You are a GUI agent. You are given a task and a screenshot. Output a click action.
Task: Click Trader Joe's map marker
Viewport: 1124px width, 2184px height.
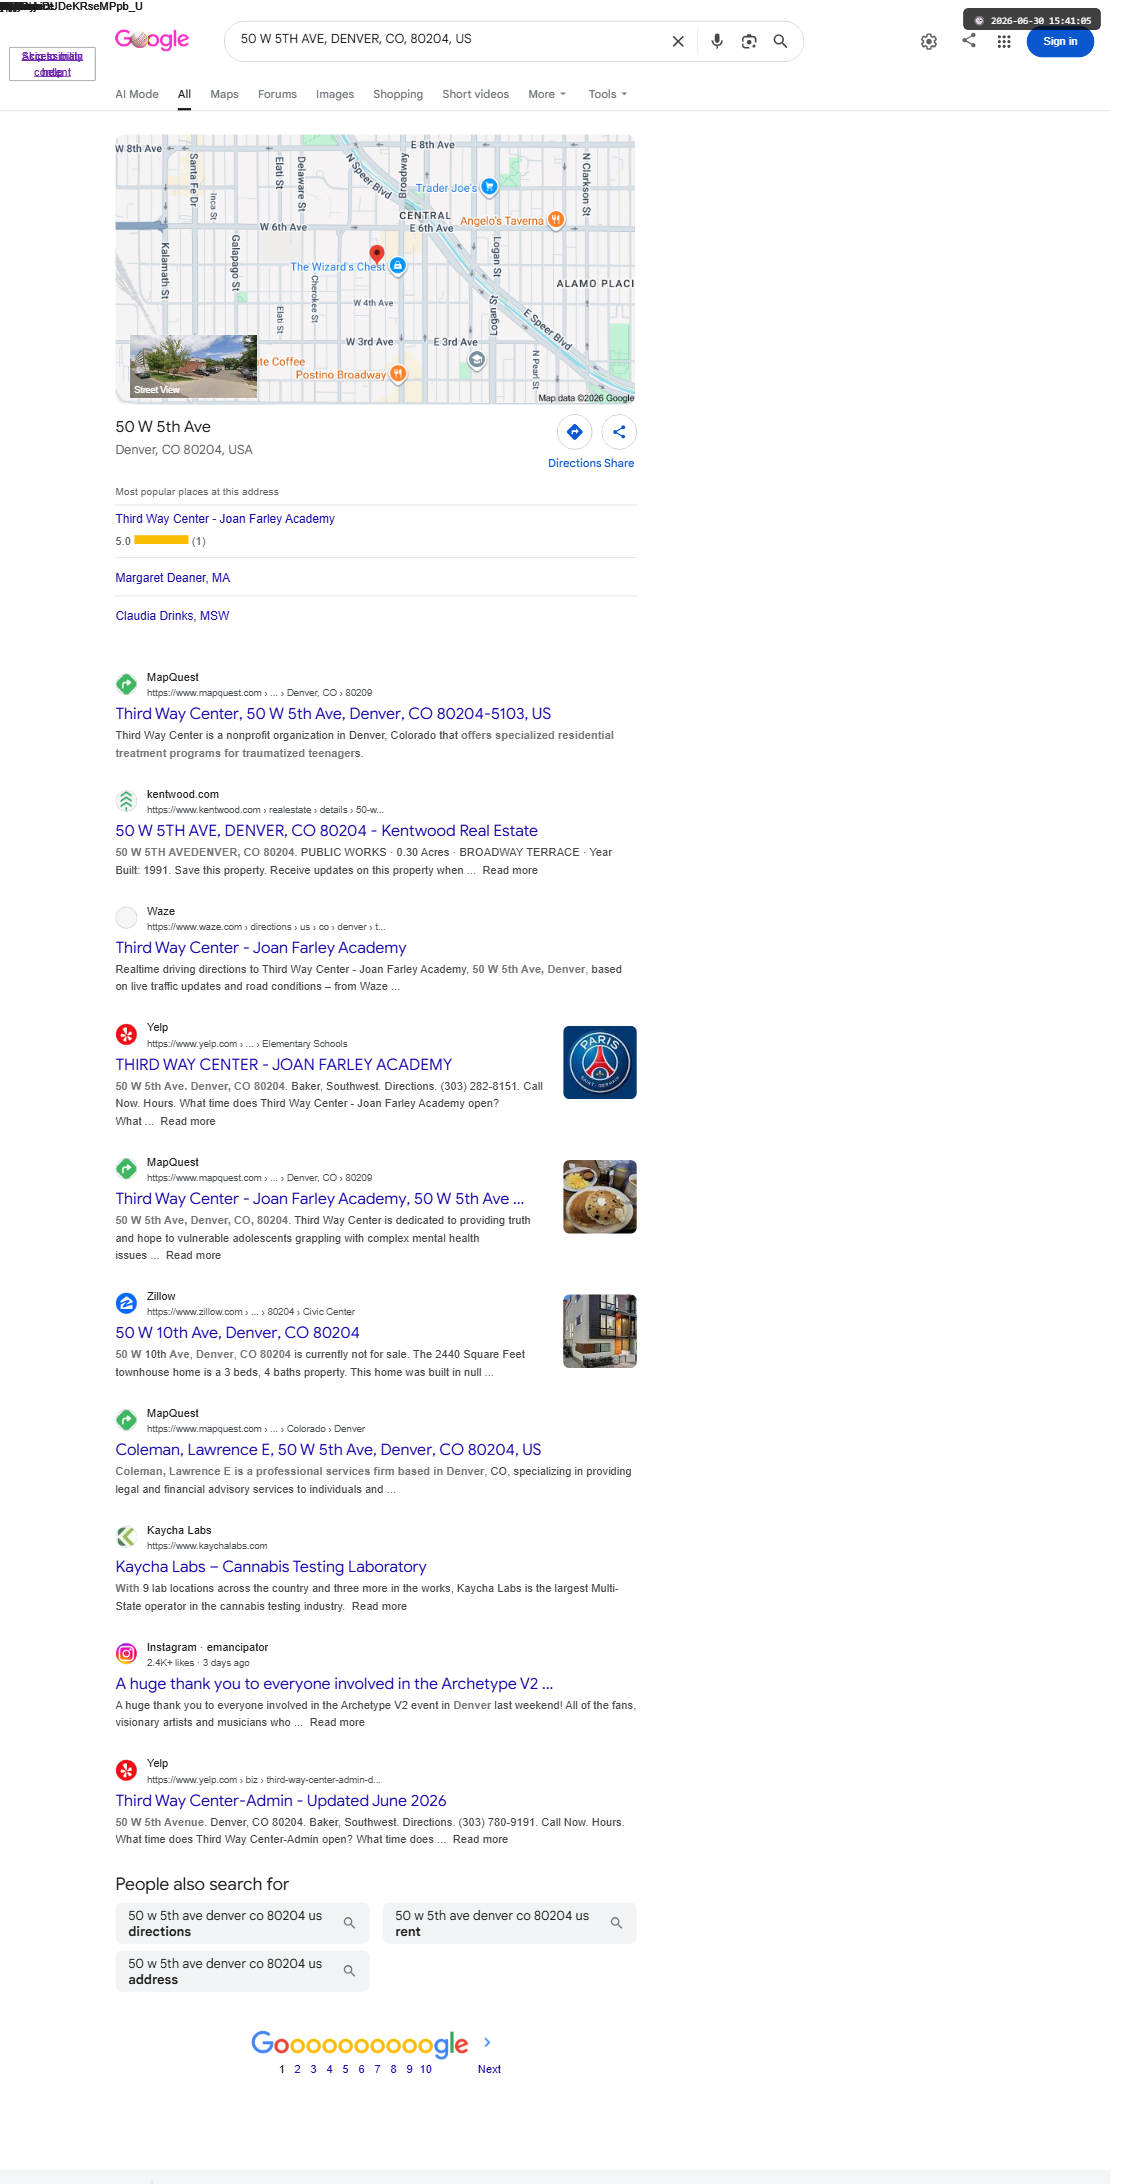coord(489,186)
